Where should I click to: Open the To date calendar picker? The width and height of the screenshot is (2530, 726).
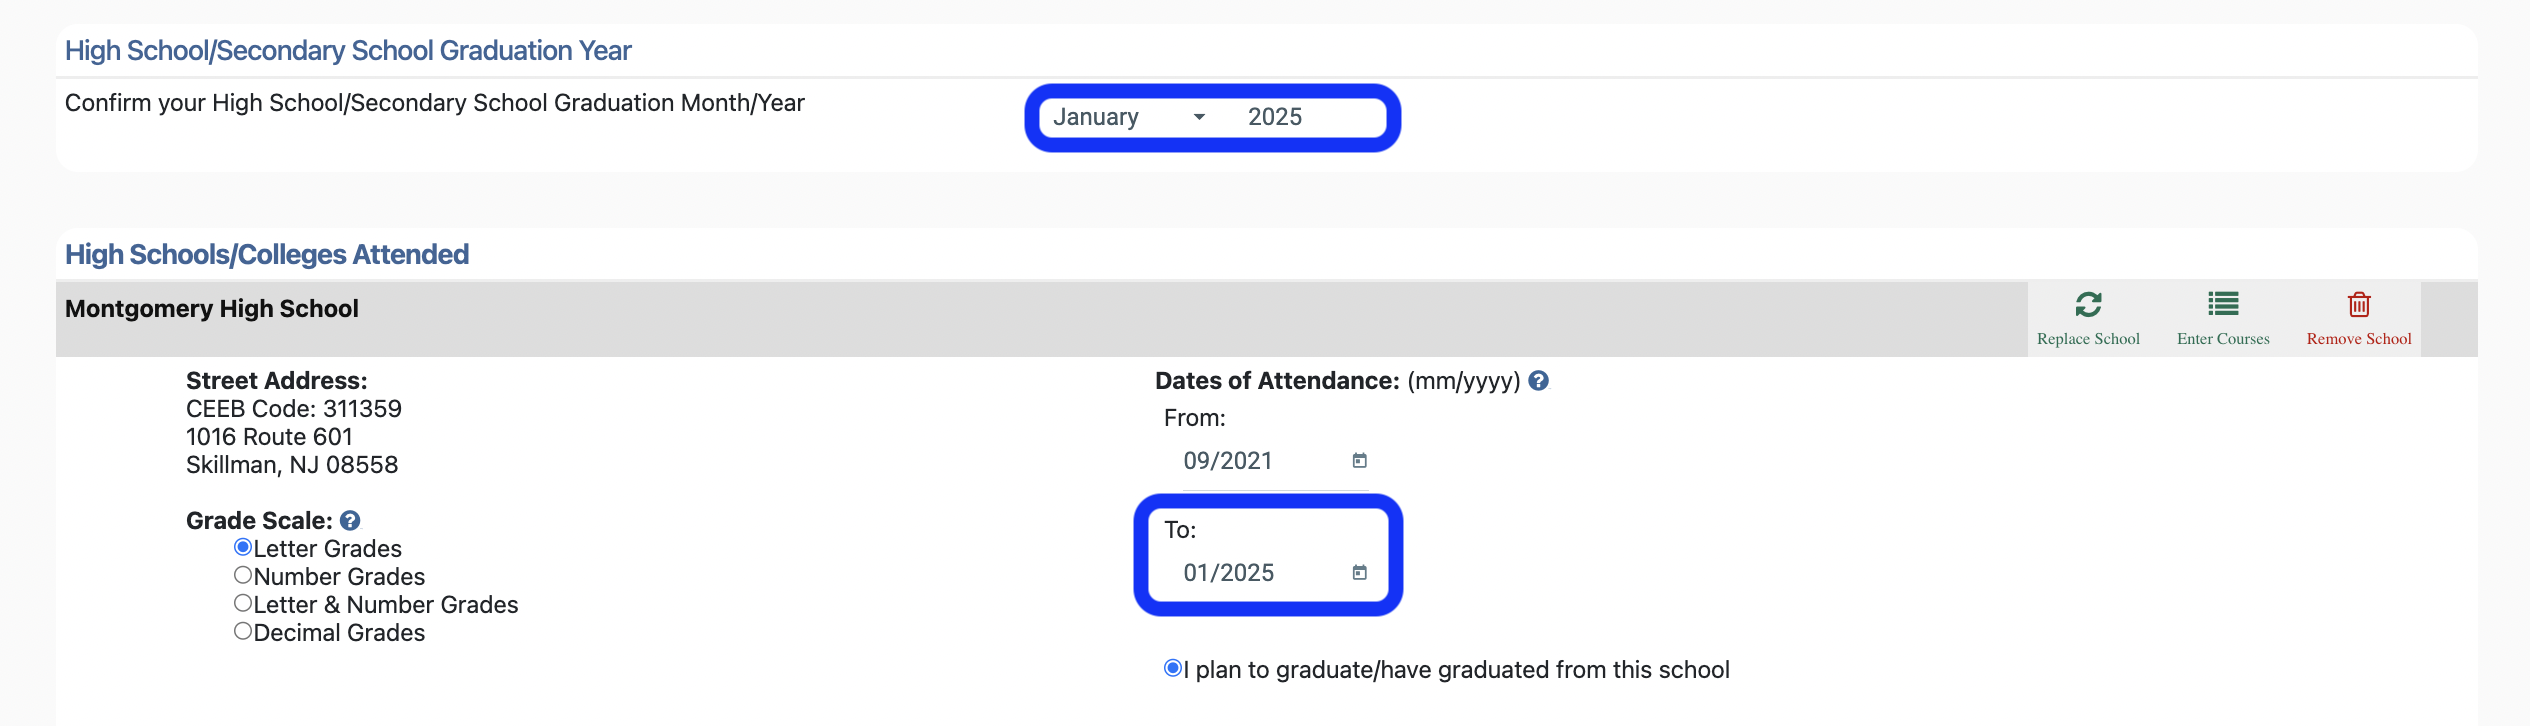pos(1358,572)
